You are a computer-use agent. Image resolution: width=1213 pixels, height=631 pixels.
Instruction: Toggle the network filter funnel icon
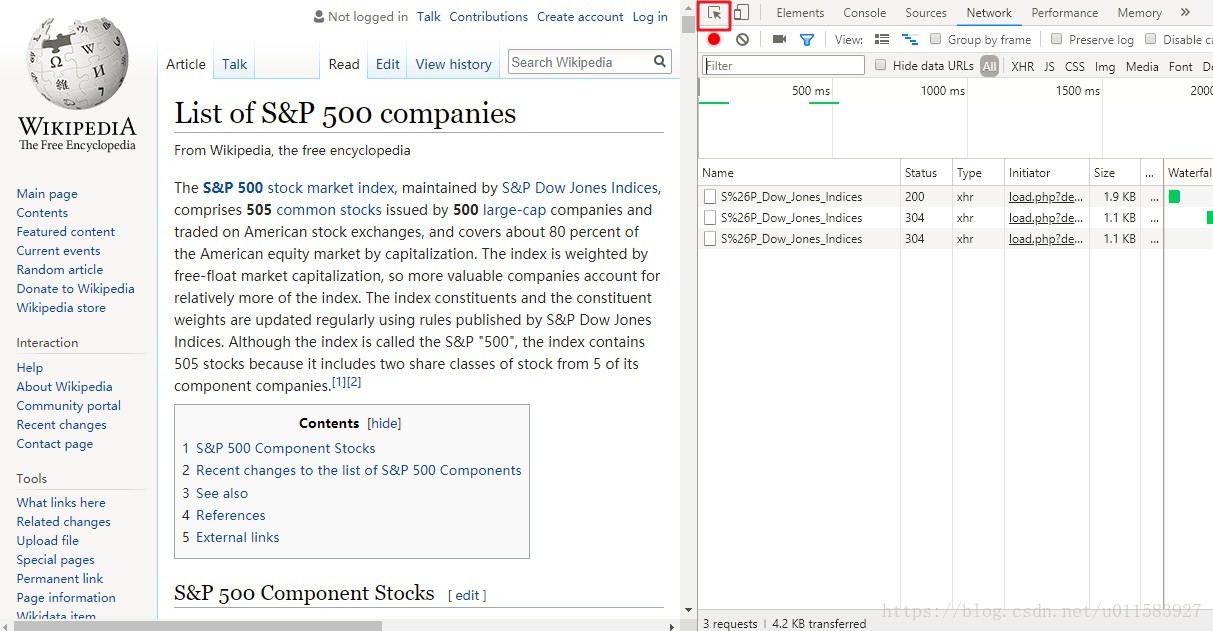[x=807, y=40]
